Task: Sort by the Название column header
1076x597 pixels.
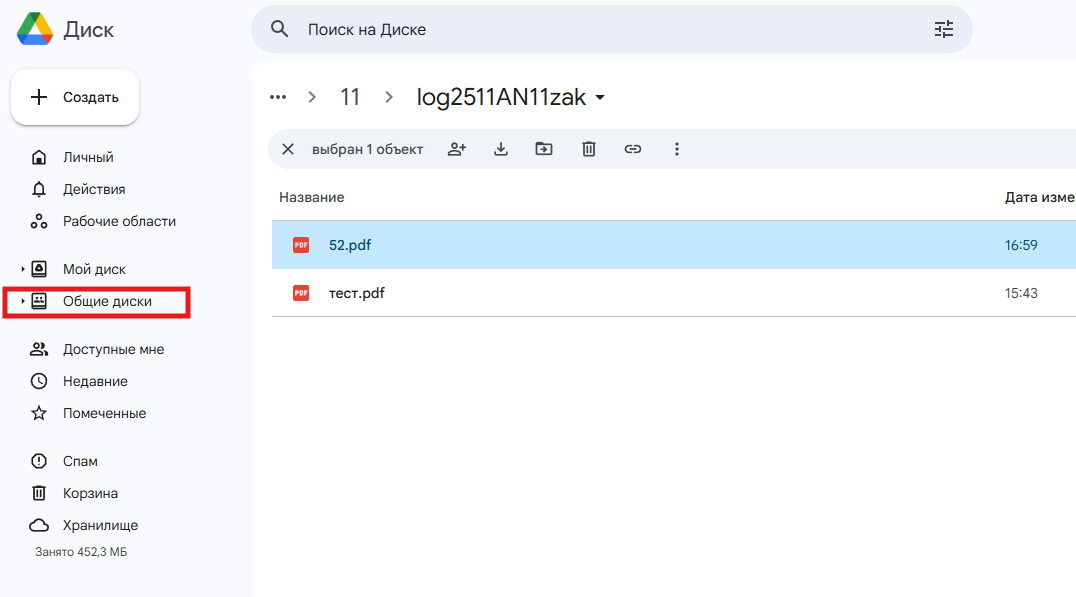Action: coord(311,197)
